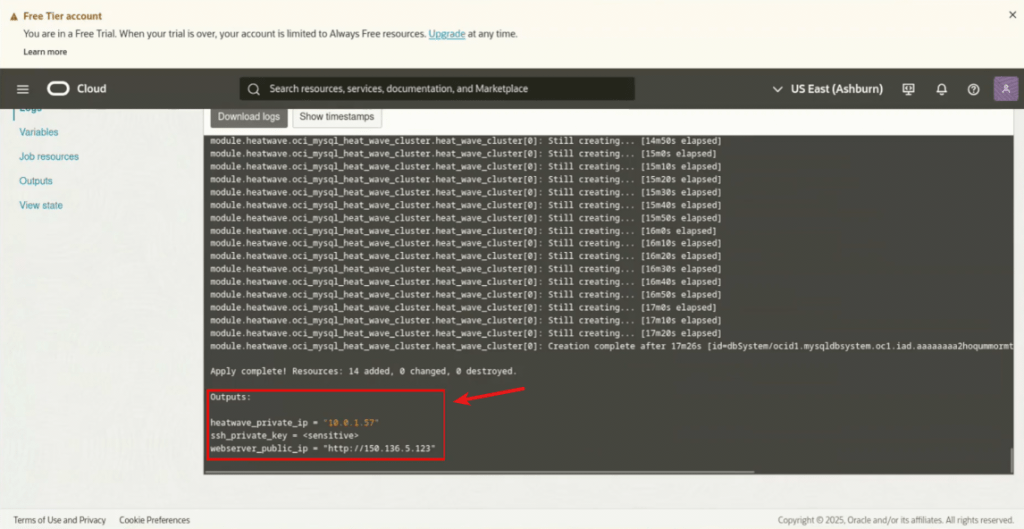
Task: Click the "Free Tier account" heading
Action: click(63, 16)
